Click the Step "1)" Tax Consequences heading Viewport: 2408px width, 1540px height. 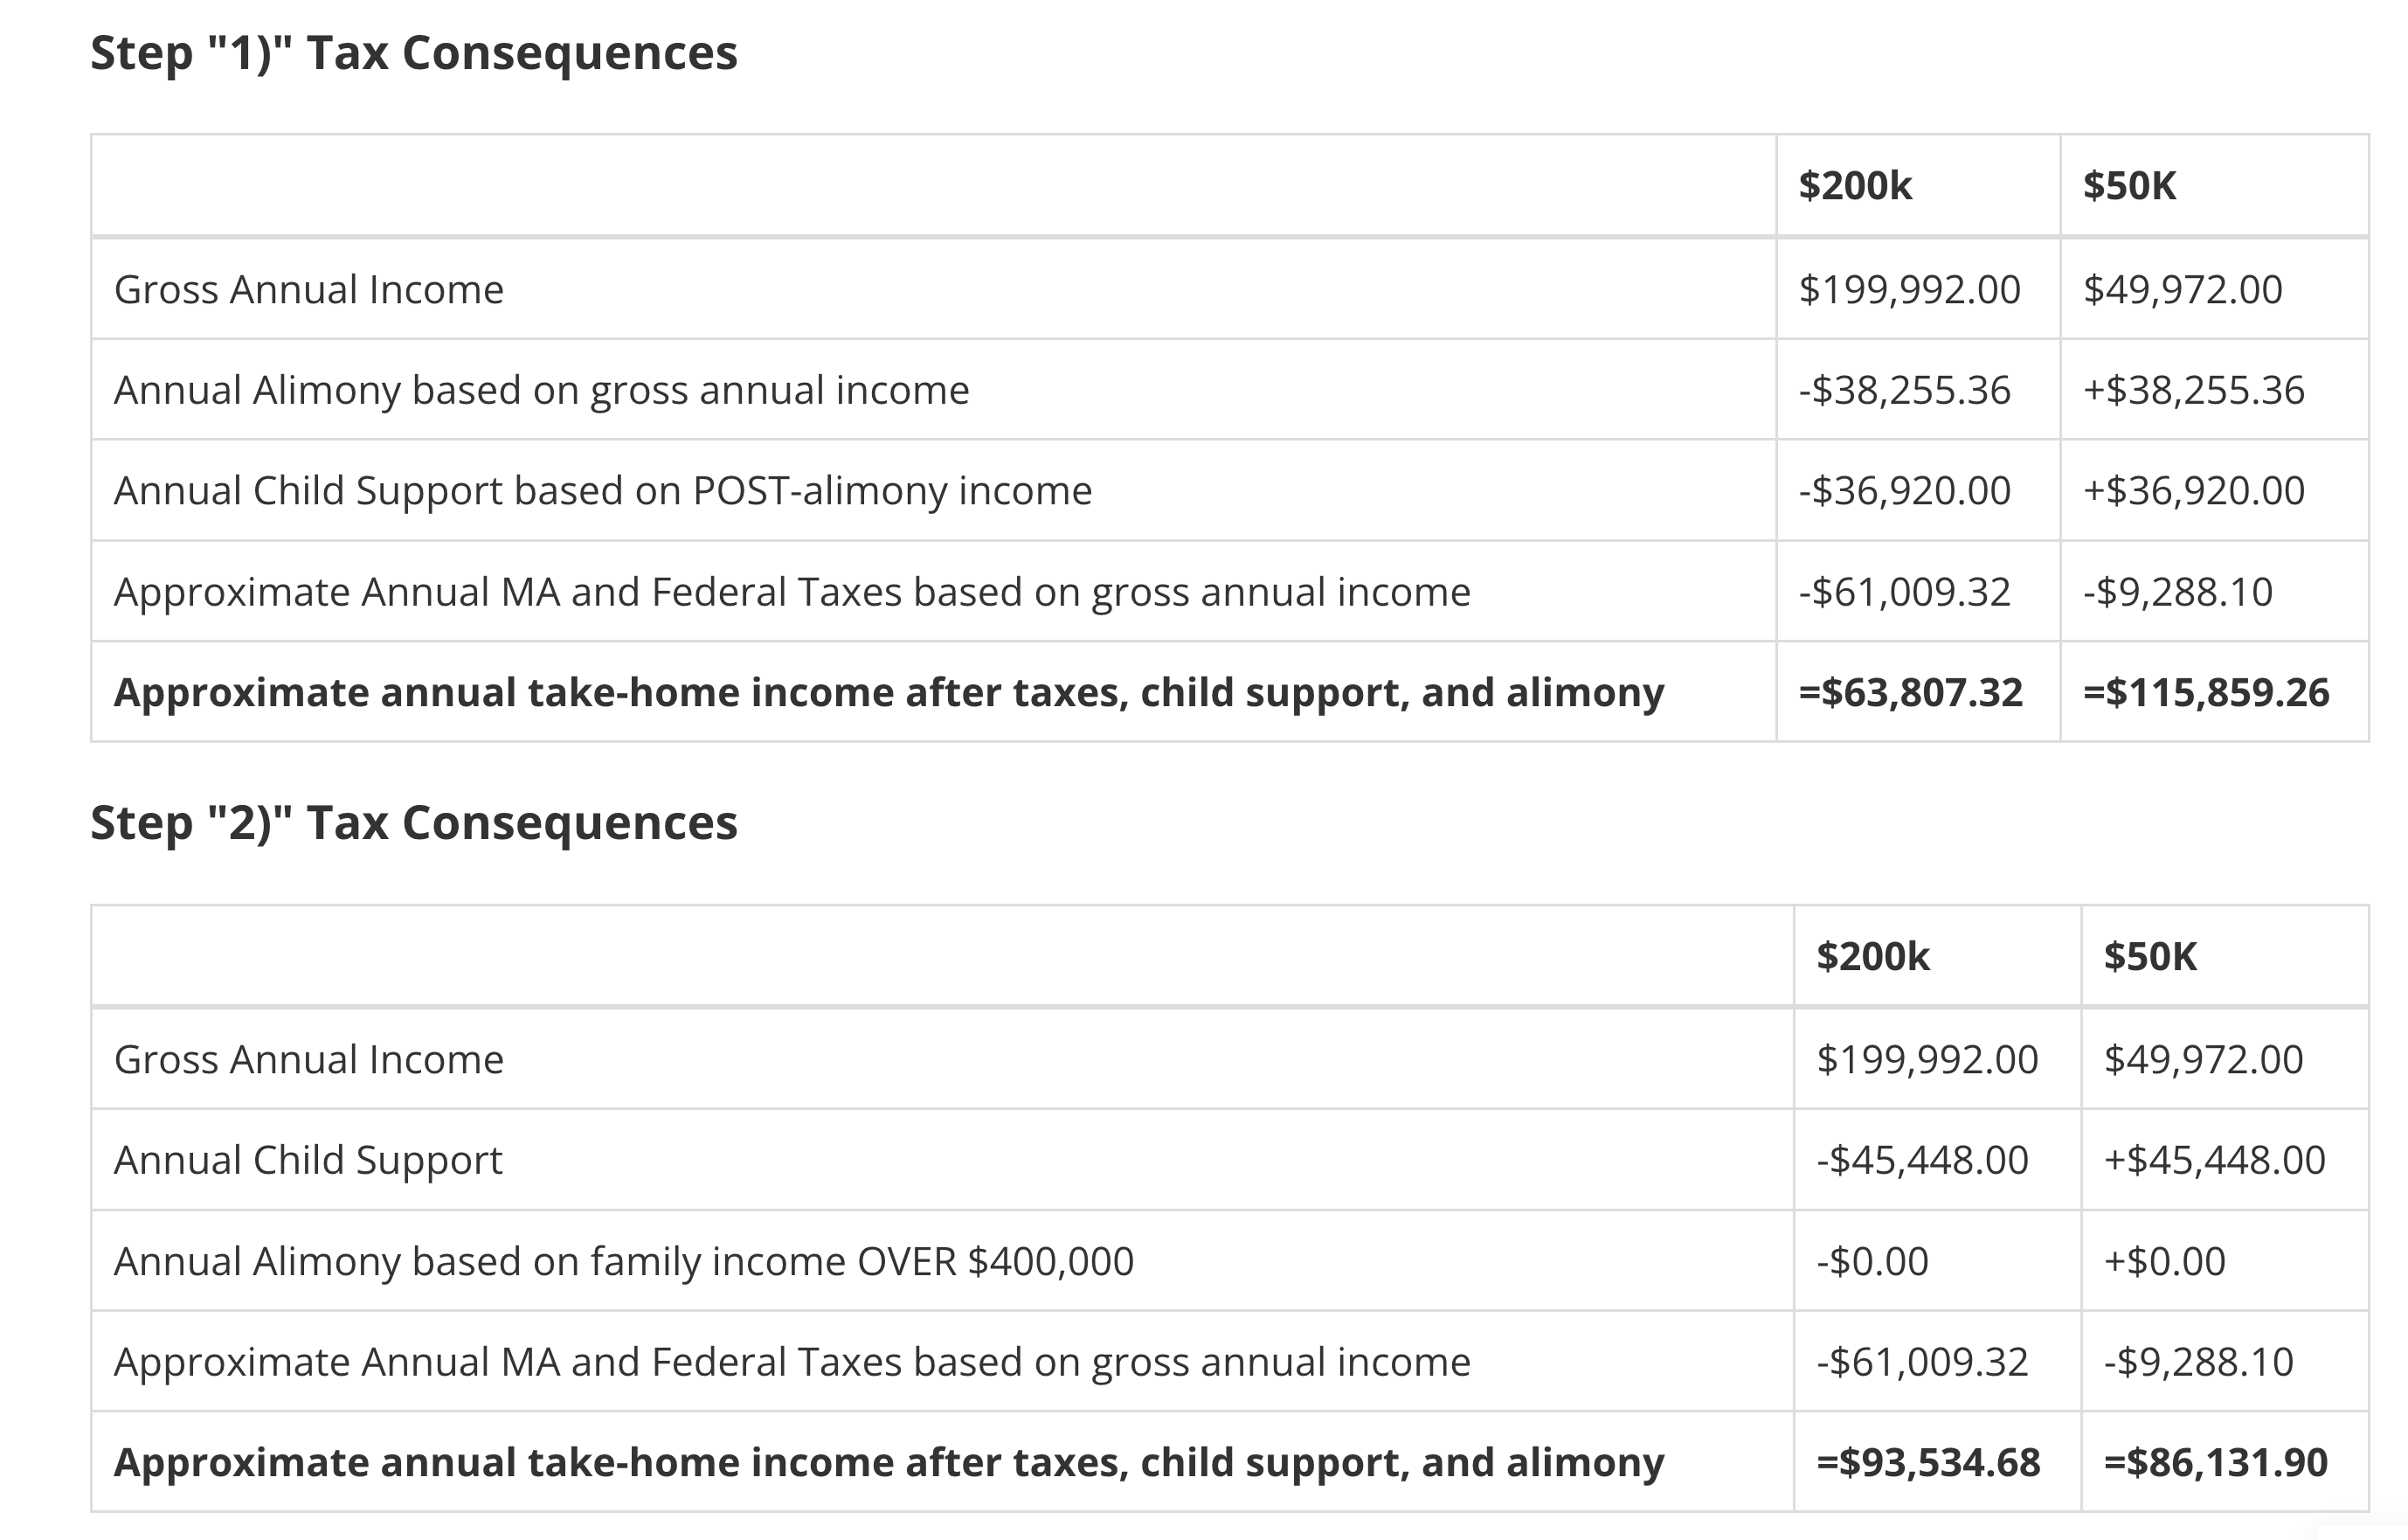point(414,53)
